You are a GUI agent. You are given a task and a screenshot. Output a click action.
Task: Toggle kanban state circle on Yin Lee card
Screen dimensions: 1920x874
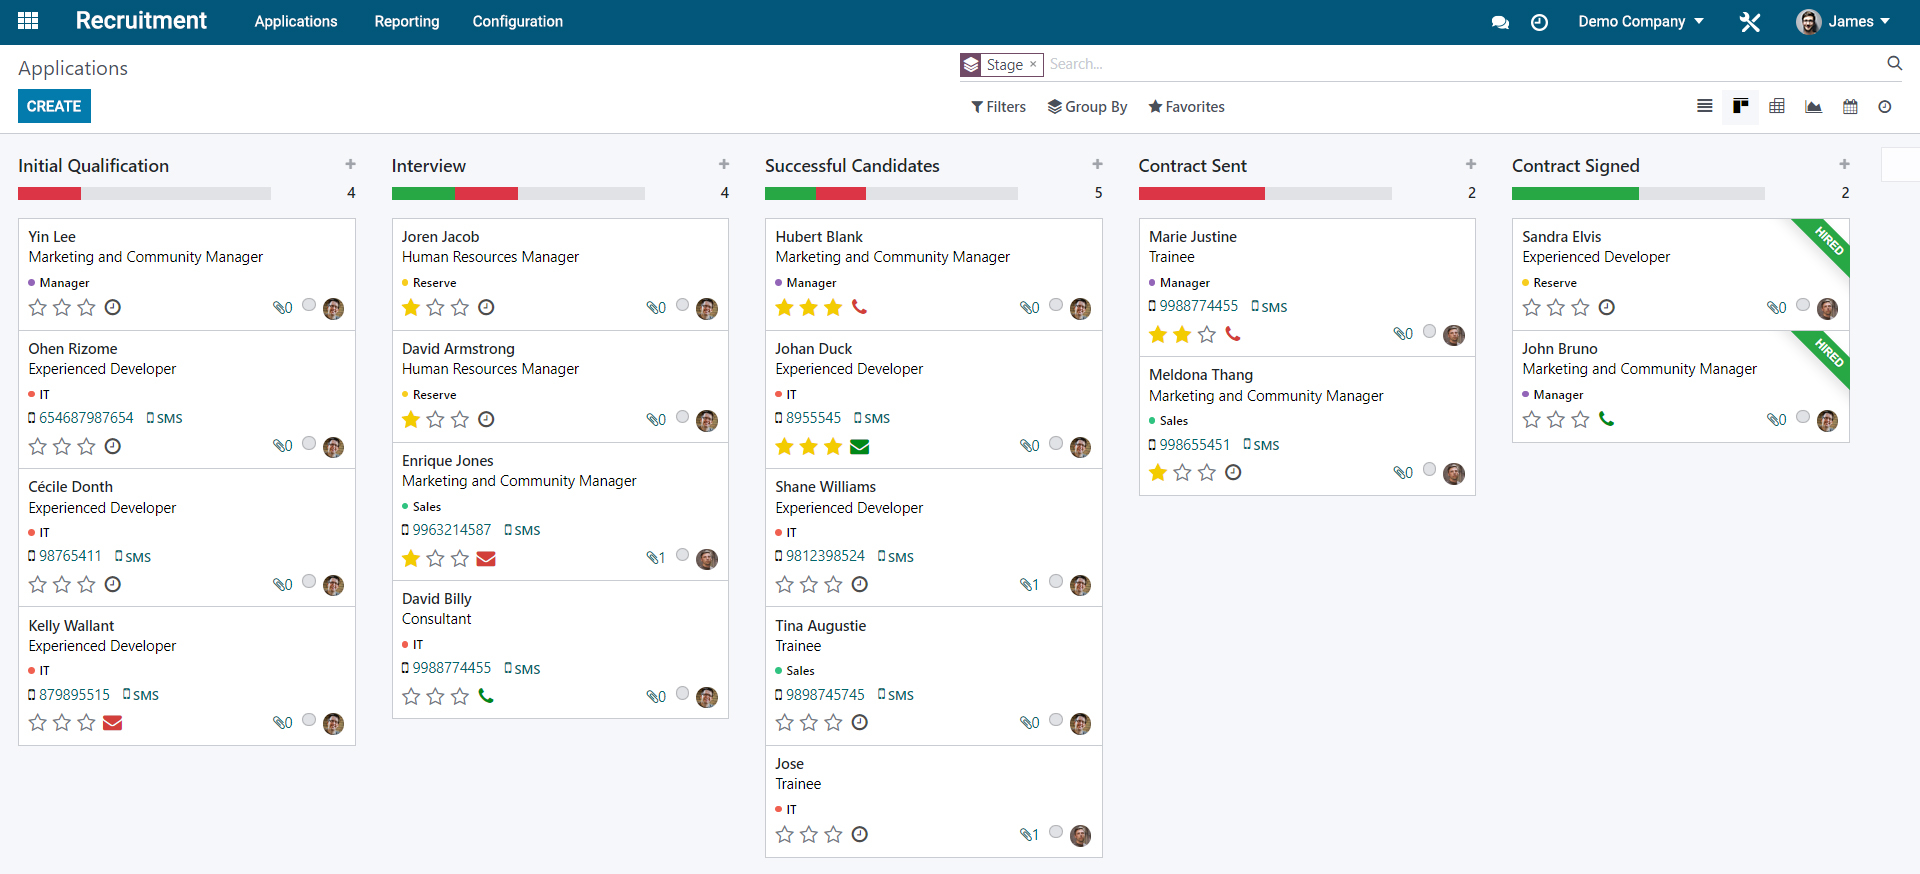309,305
